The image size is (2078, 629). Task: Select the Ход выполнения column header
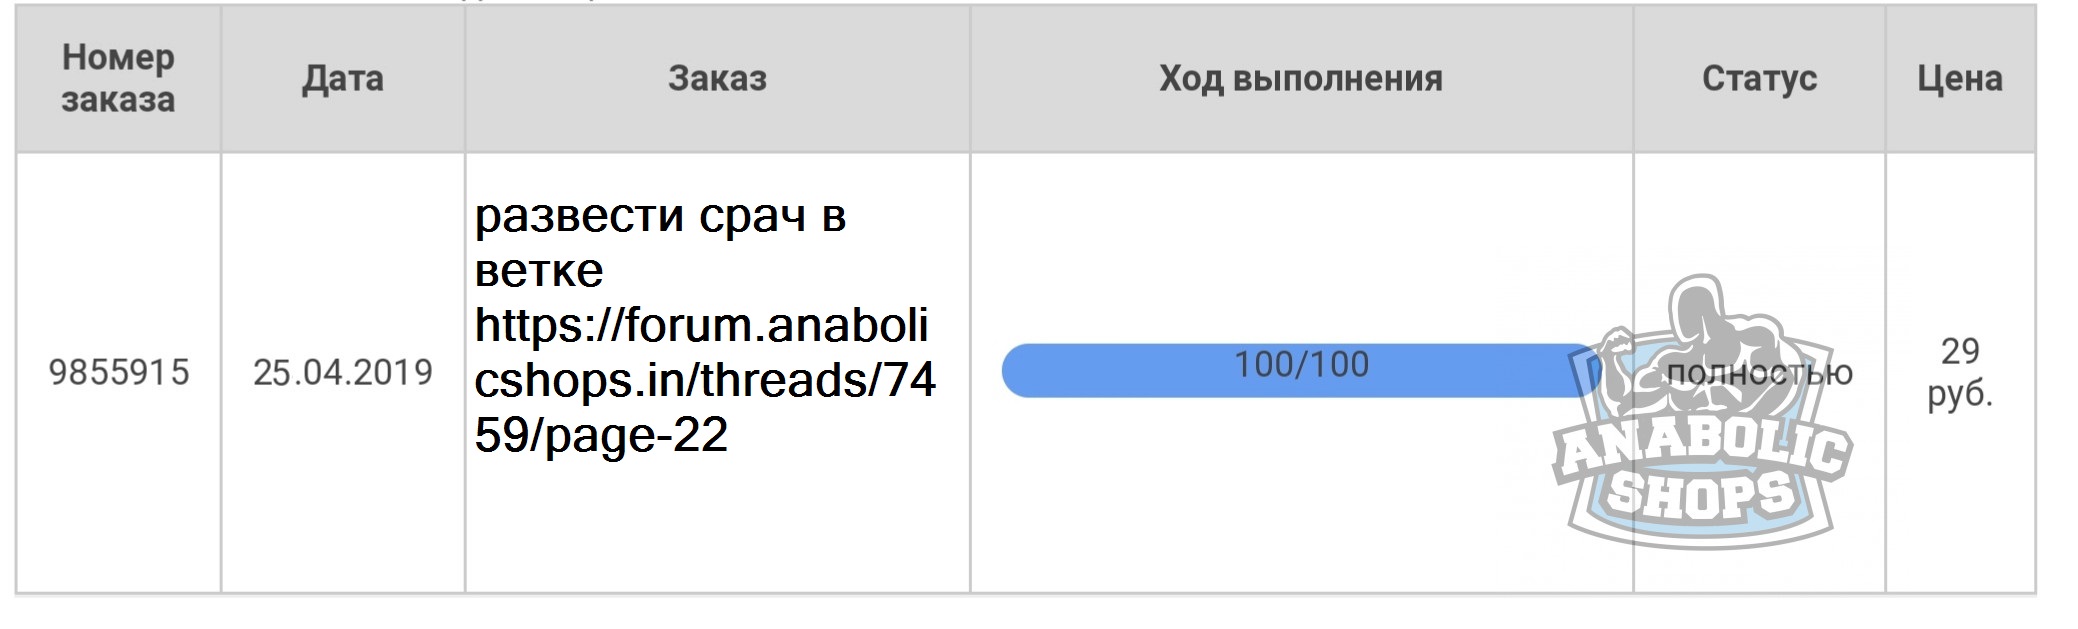coord(1301,78)
